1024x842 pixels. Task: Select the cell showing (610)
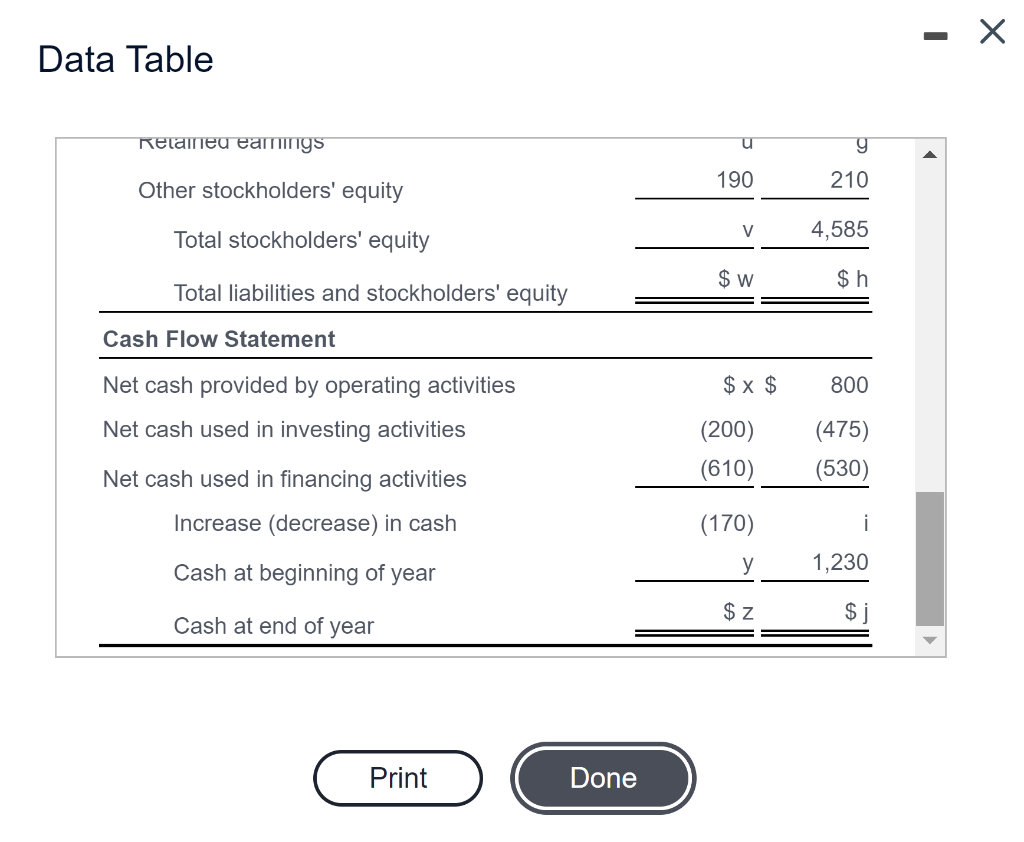[x=725, y=469]
